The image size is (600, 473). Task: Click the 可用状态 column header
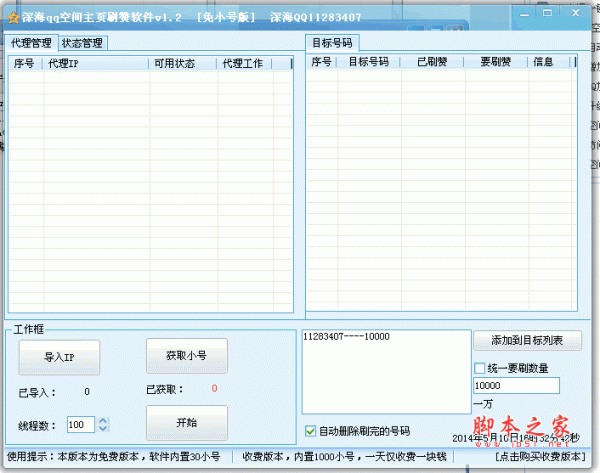click(183, 63)
